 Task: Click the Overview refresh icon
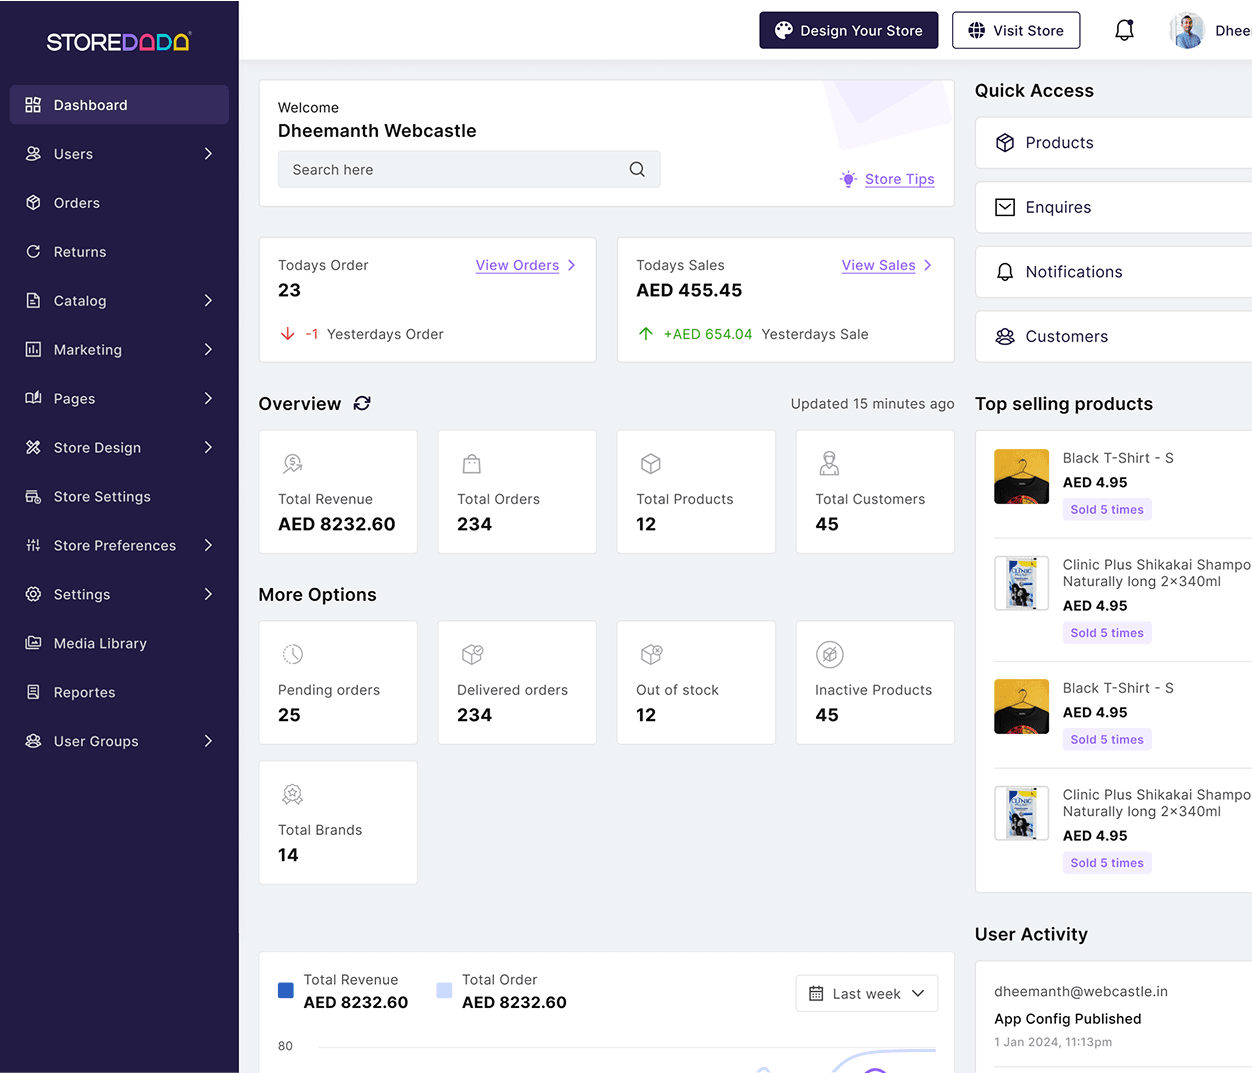(362, 403)
